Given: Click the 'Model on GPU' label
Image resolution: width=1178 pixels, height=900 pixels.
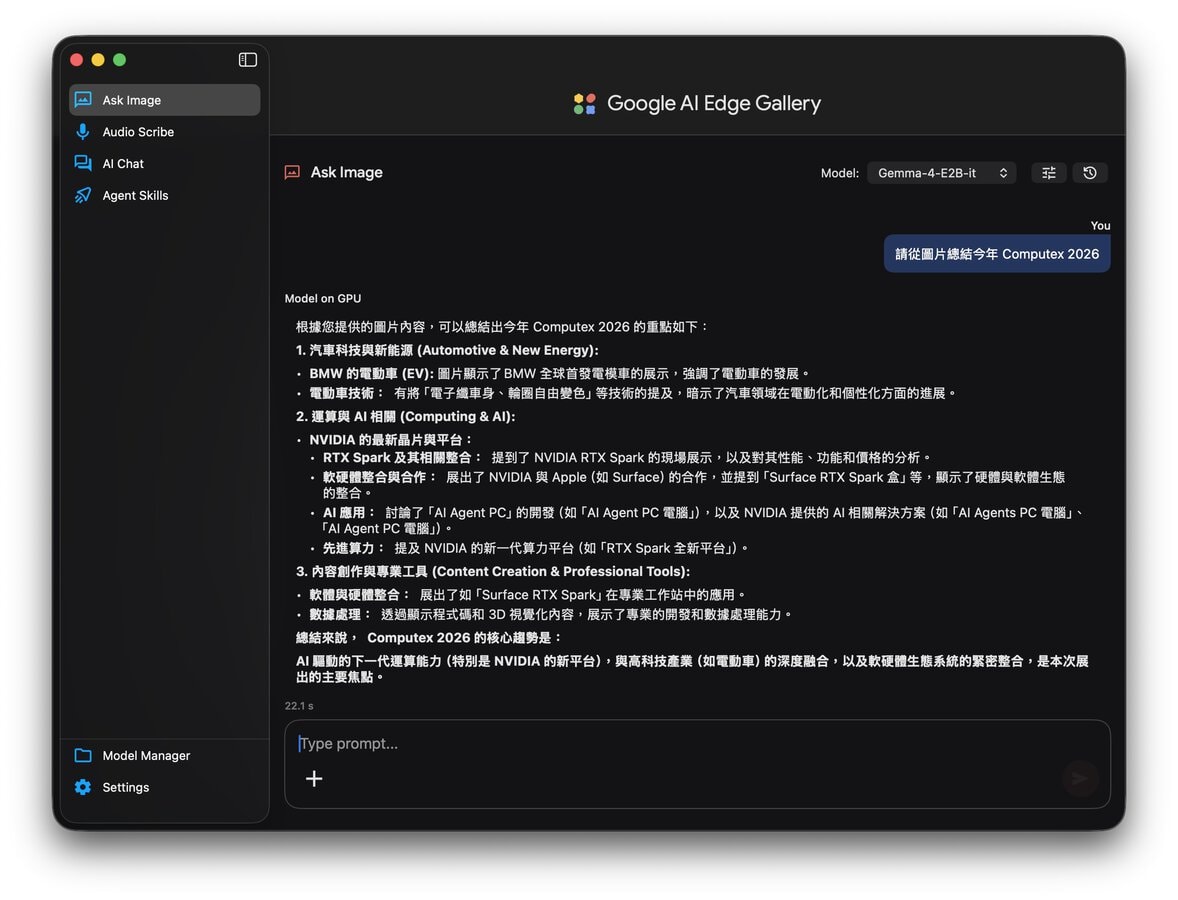Looking at the screenshot, I should [x=323, y=298].
